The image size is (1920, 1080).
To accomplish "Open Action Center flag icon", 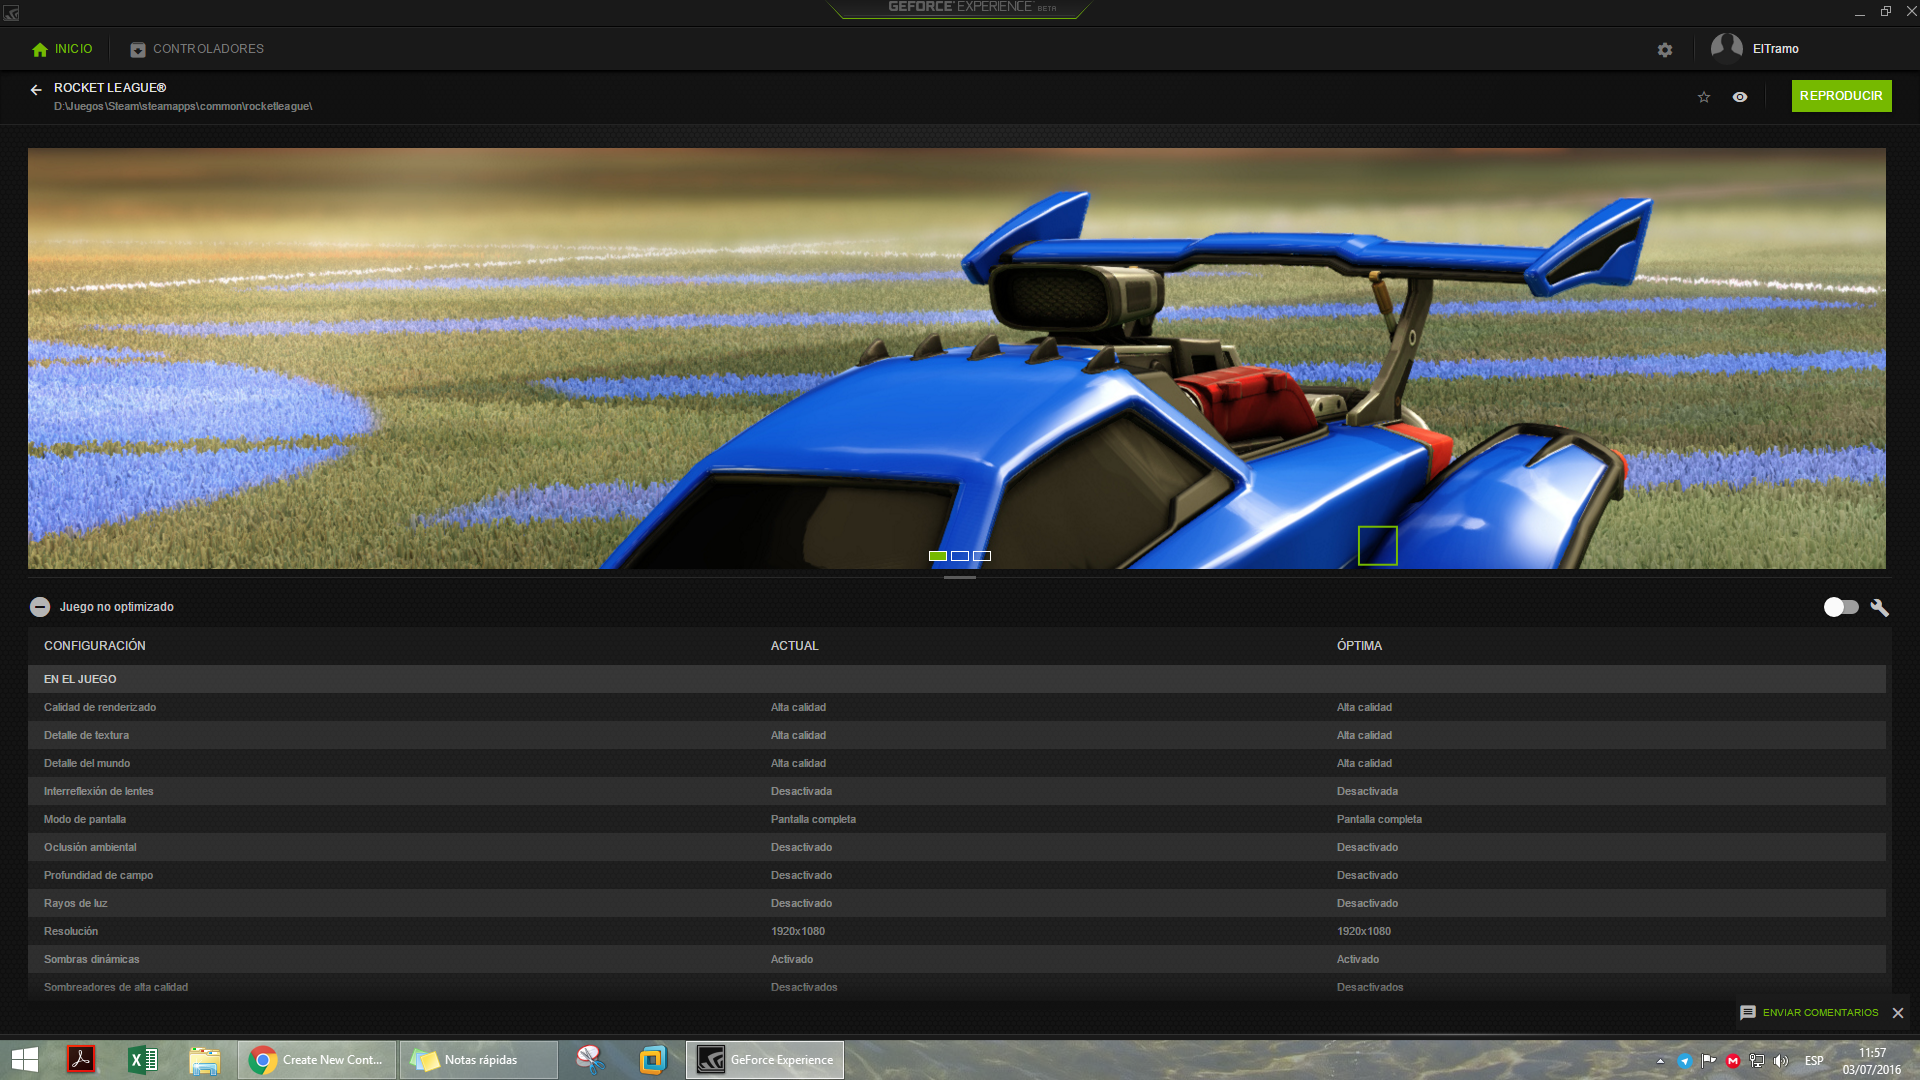I will click(1709, 1061).
